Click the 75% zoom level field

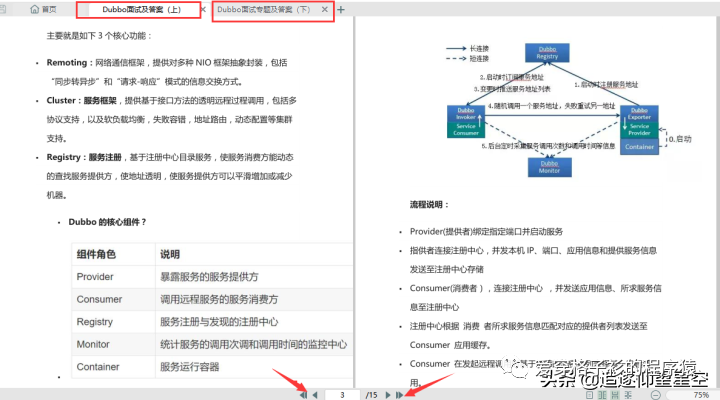(x=701, y=395)
